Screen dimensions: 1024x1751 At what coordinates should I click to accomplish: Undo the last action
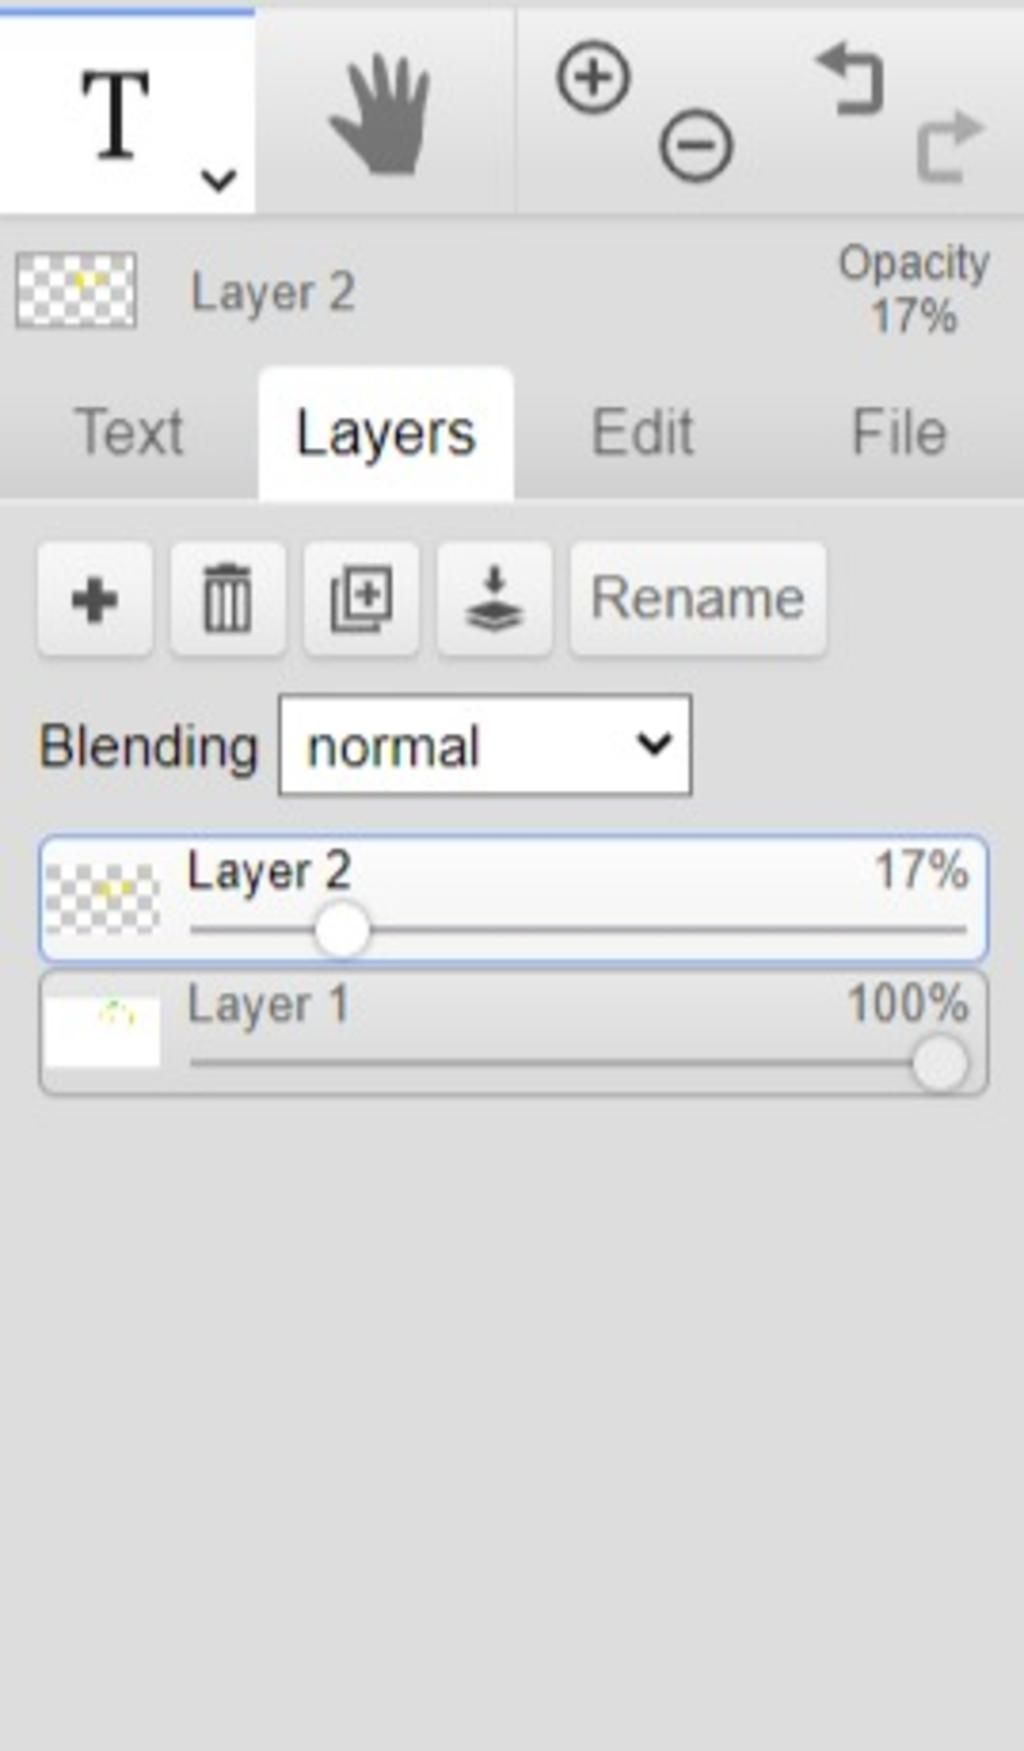coord(852,80)
